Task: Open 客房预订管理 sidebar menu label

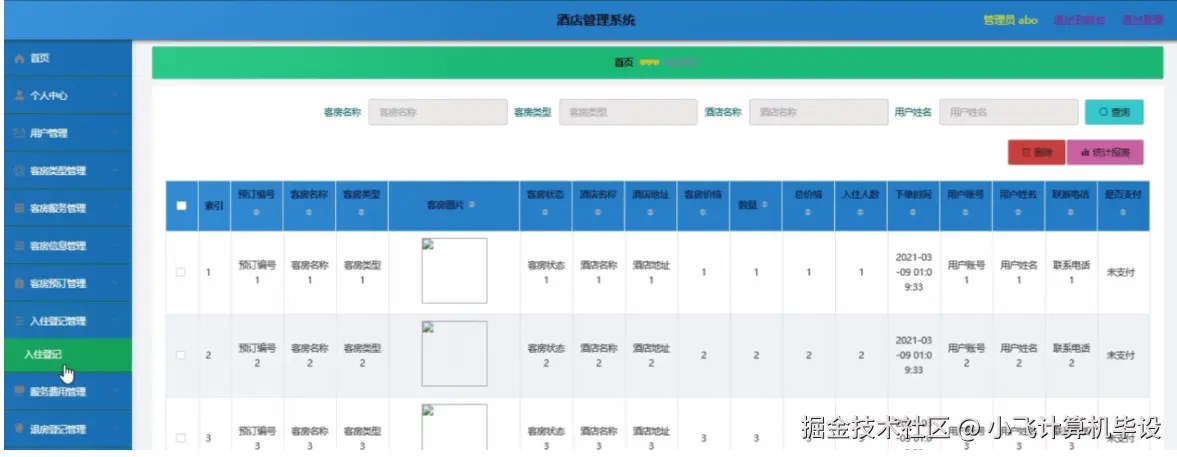Action: pyautogui.click(x=58, y=284)
